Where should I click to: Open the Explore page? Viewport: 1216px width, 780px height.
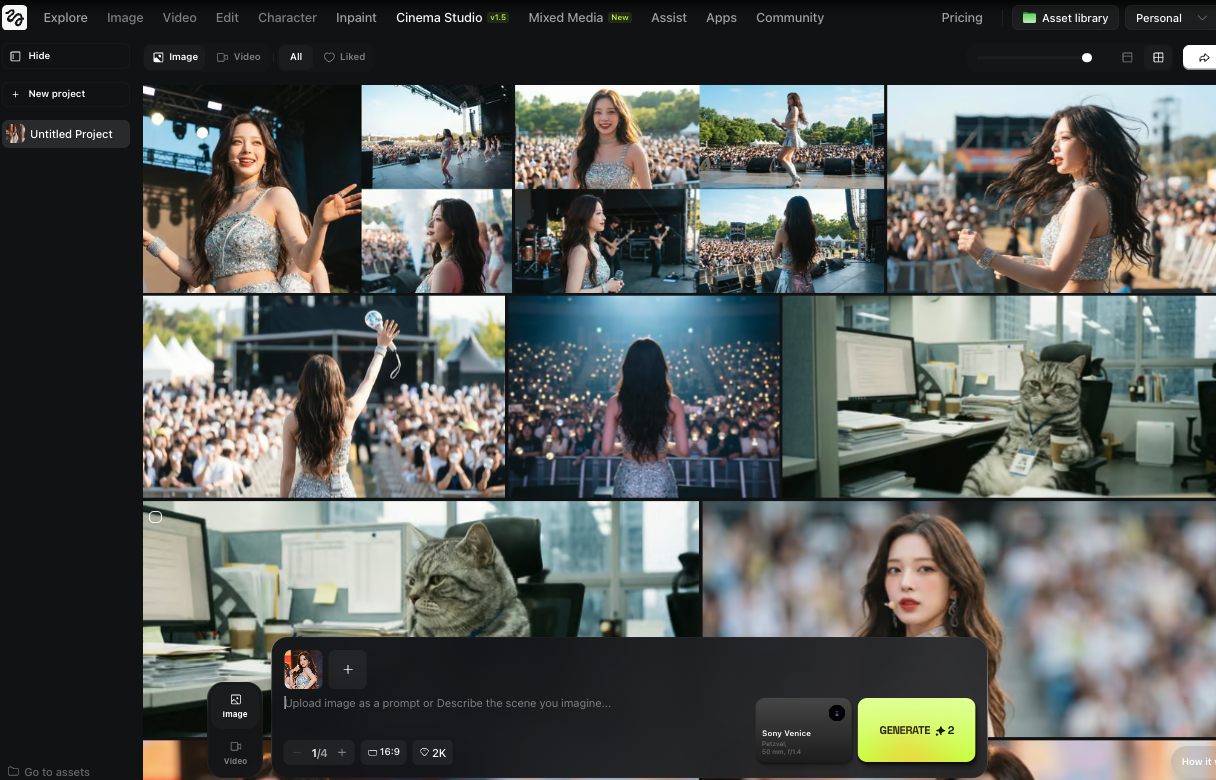click(65, 18)
